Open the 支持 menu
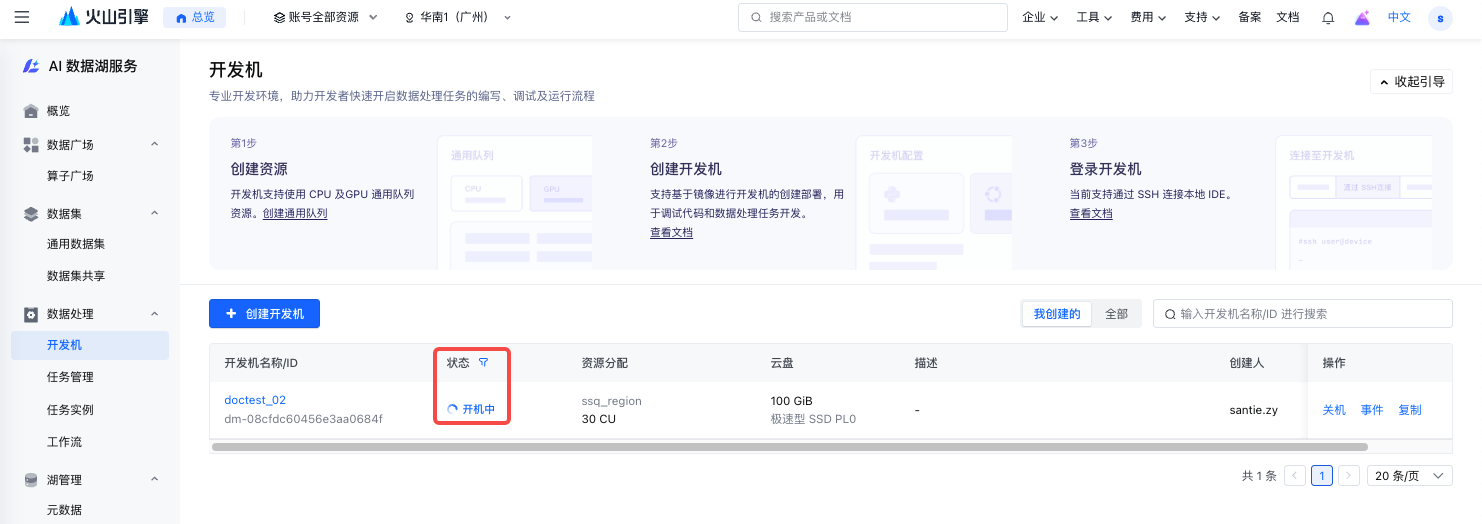Screen dimensions: 1482x524 [1202, 17]
